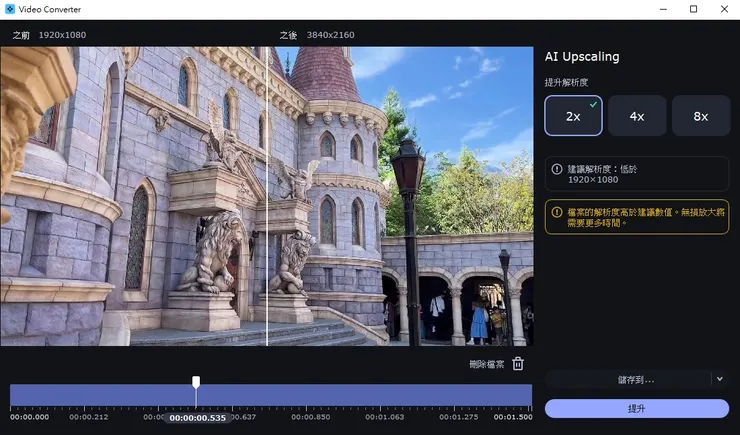The height and width of the screenshot is (435, 740).
Task: Click the purple timeline track bar
Action: tap(271, 395)
